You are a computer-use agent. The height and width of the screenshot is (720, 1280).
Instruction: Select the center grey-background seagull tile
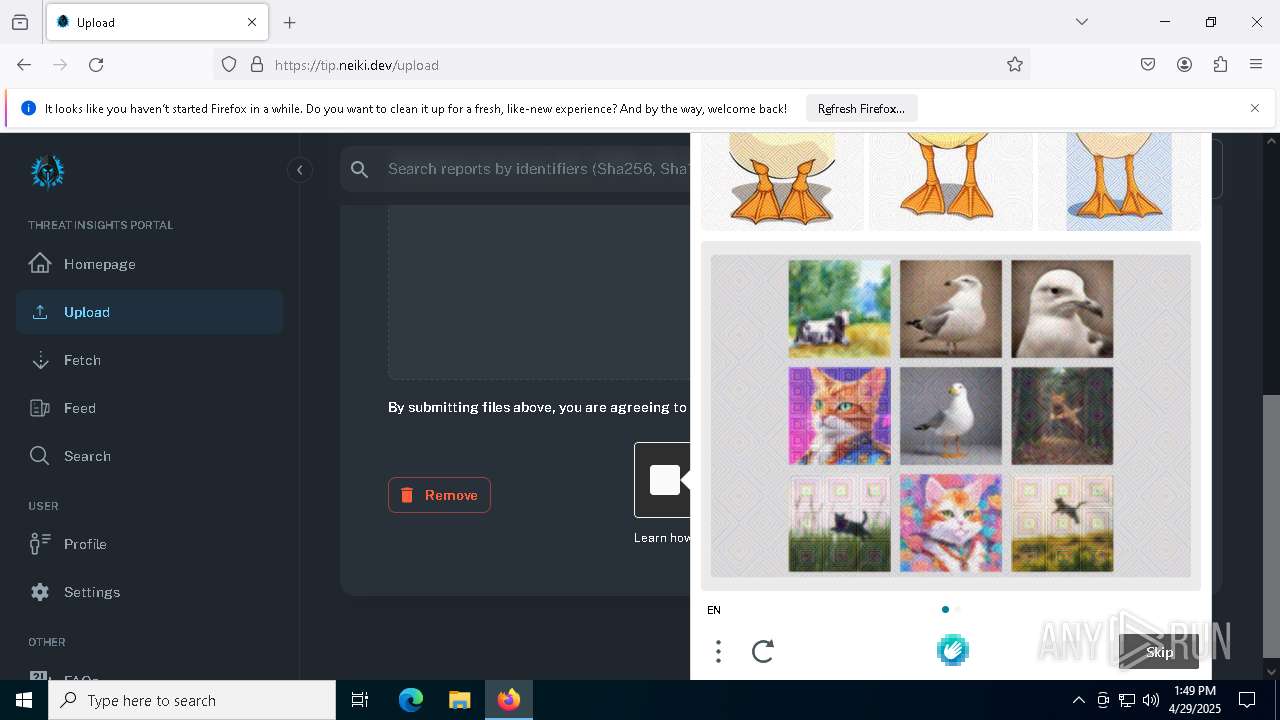pos(950,416)
